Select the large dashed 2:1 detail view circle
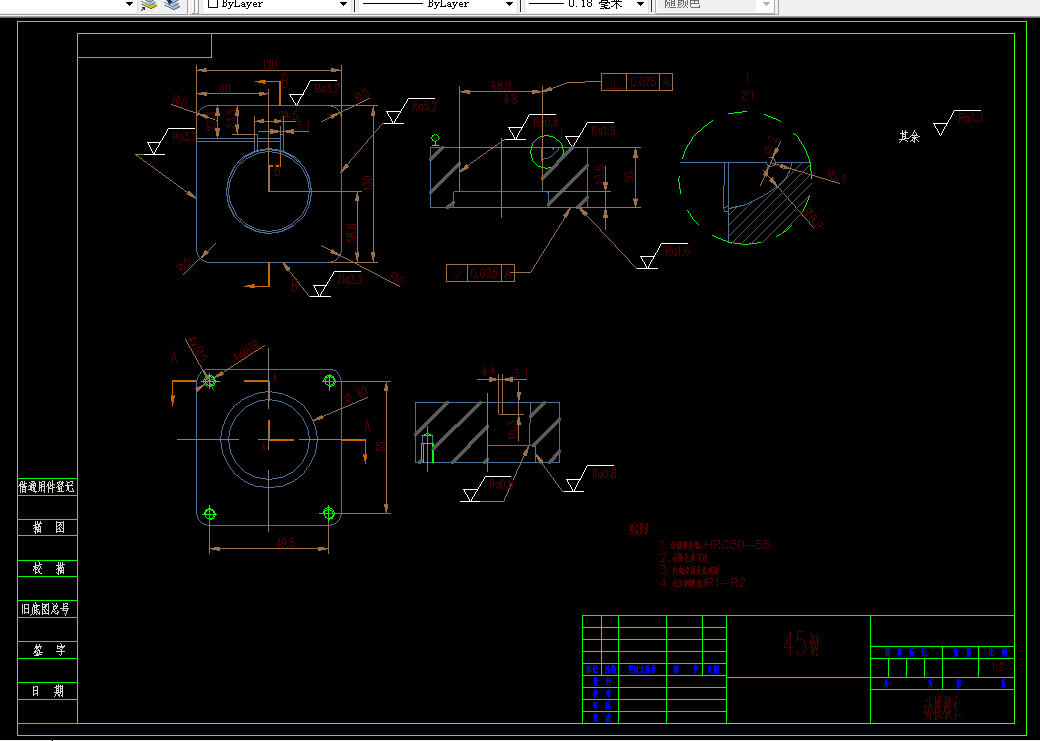Image resolution: width=1040 pixels, height=741 pixels. tap(745, 178)
